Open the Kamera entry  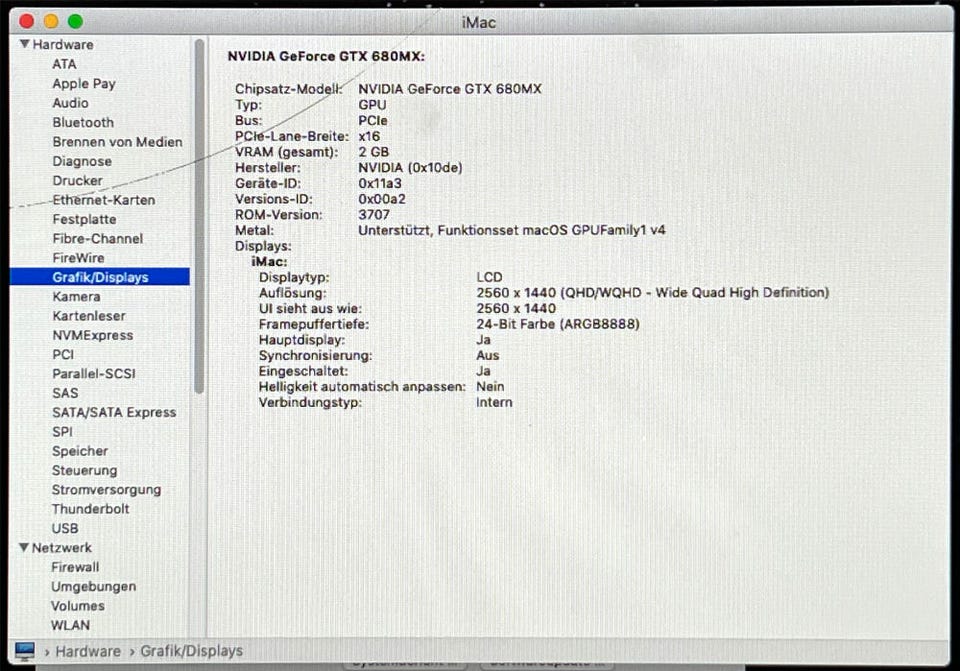click(77, 296)
